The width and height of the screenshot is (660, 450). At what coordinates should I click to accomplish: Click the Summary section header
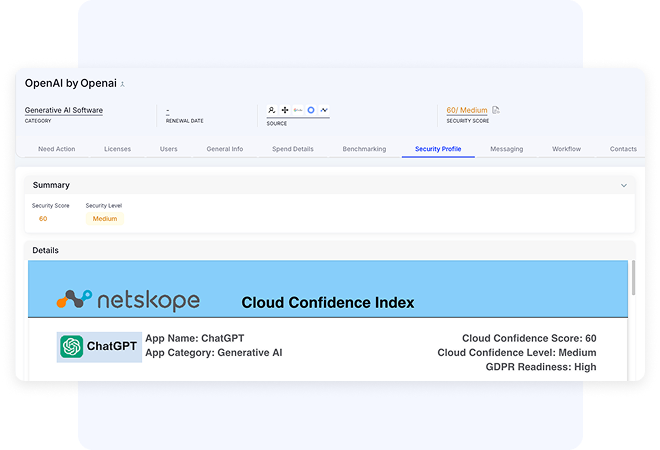(x=330, y=185)
